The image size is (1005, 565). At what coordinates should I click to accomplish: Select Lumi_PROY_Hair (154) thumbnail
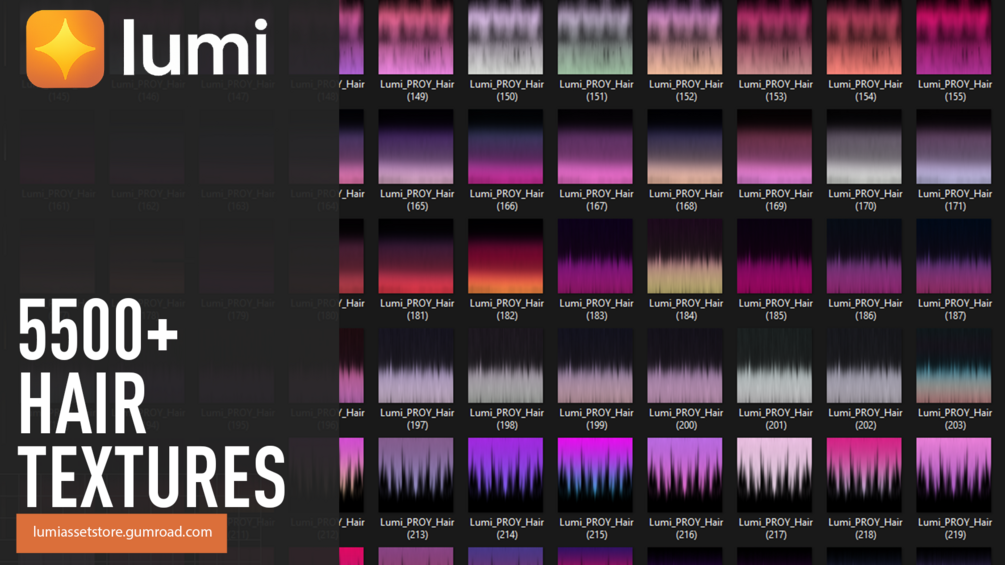(x=865, y=37)
